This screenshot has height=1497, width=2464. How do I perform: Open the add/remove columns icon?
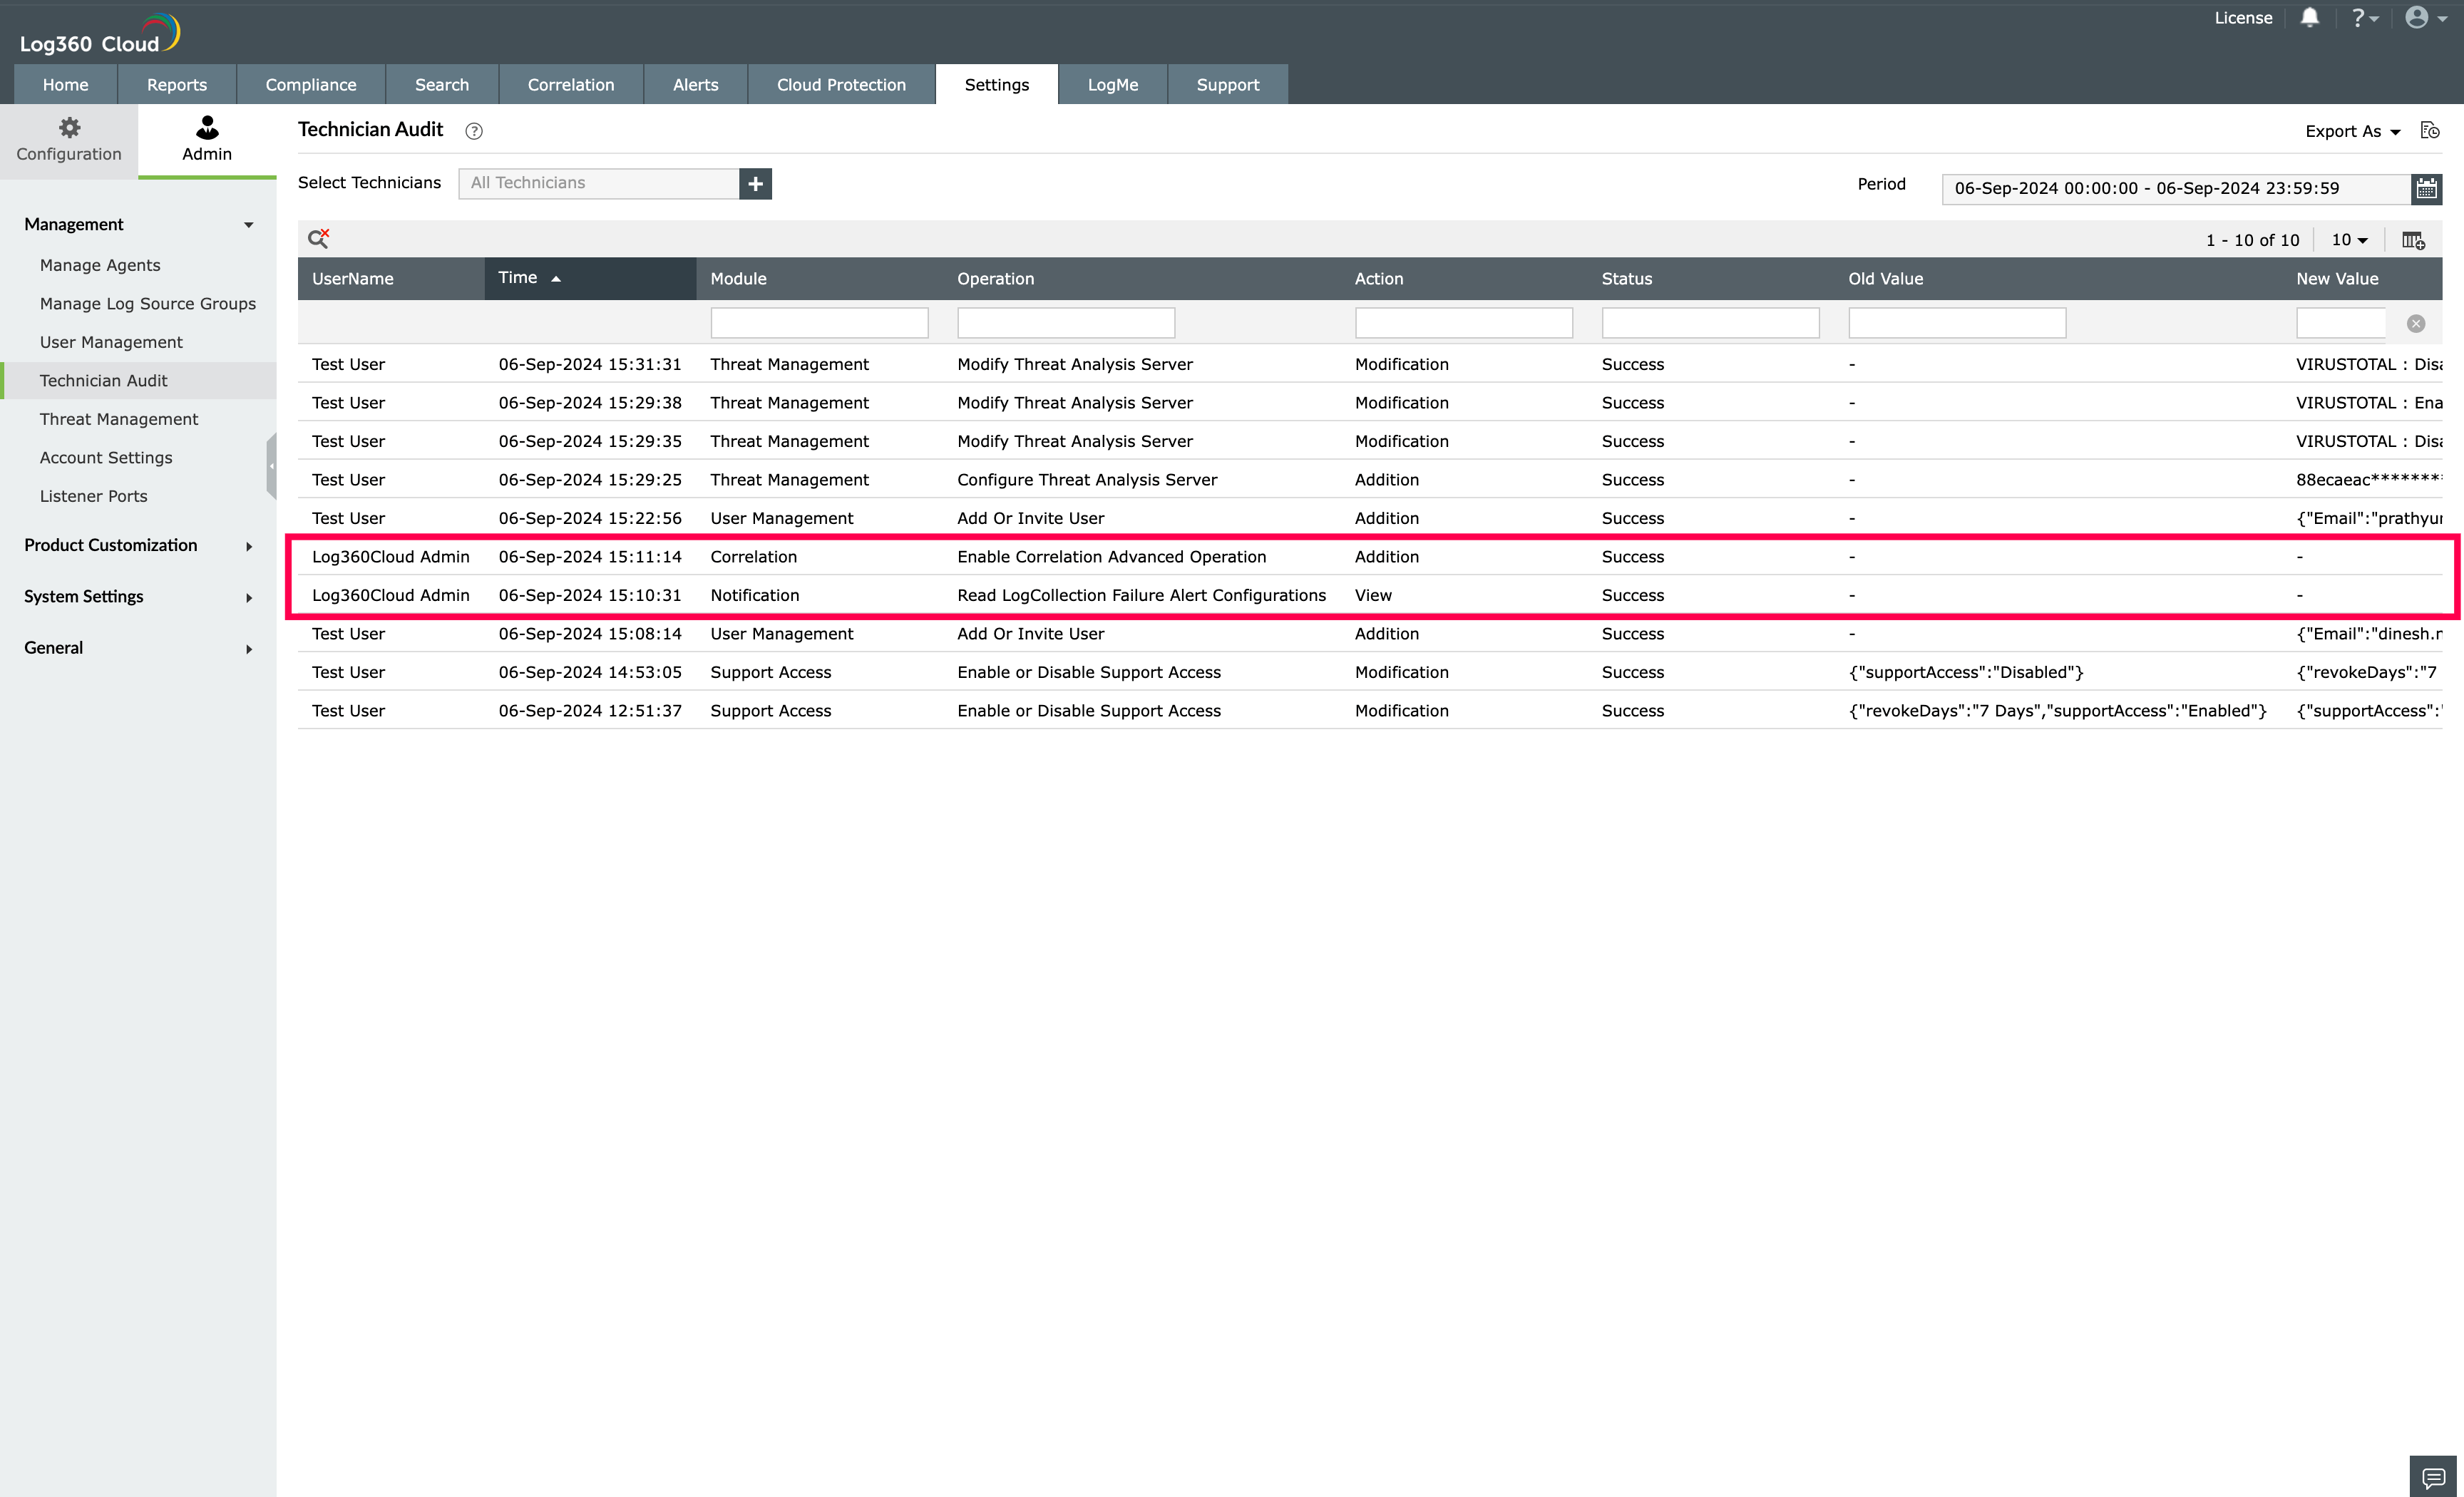tap(2413, 240)
